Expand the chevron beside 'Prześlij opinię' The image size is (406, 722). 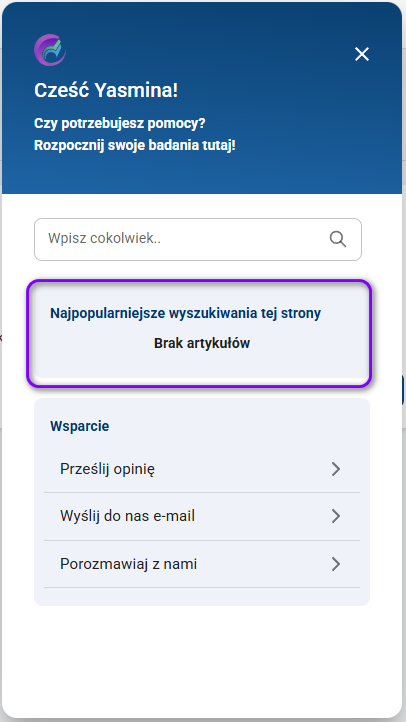pos(336,469)
